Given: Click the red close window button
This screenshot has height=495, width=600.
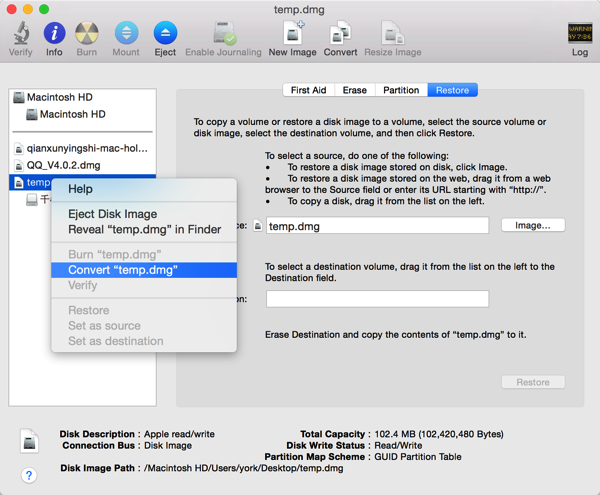Looking at the screenshot, I should click(12, 9).
